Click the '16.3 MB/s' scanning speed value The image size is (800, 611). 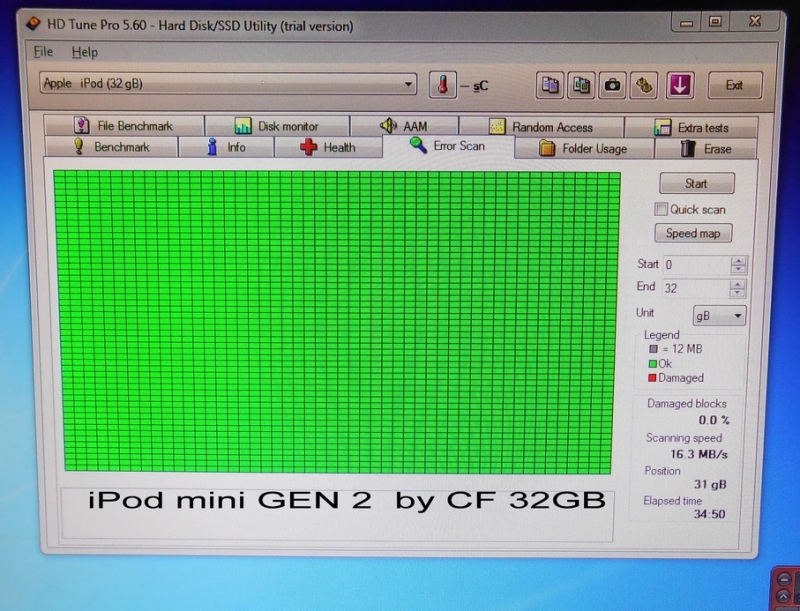click(x=698, y=454)
